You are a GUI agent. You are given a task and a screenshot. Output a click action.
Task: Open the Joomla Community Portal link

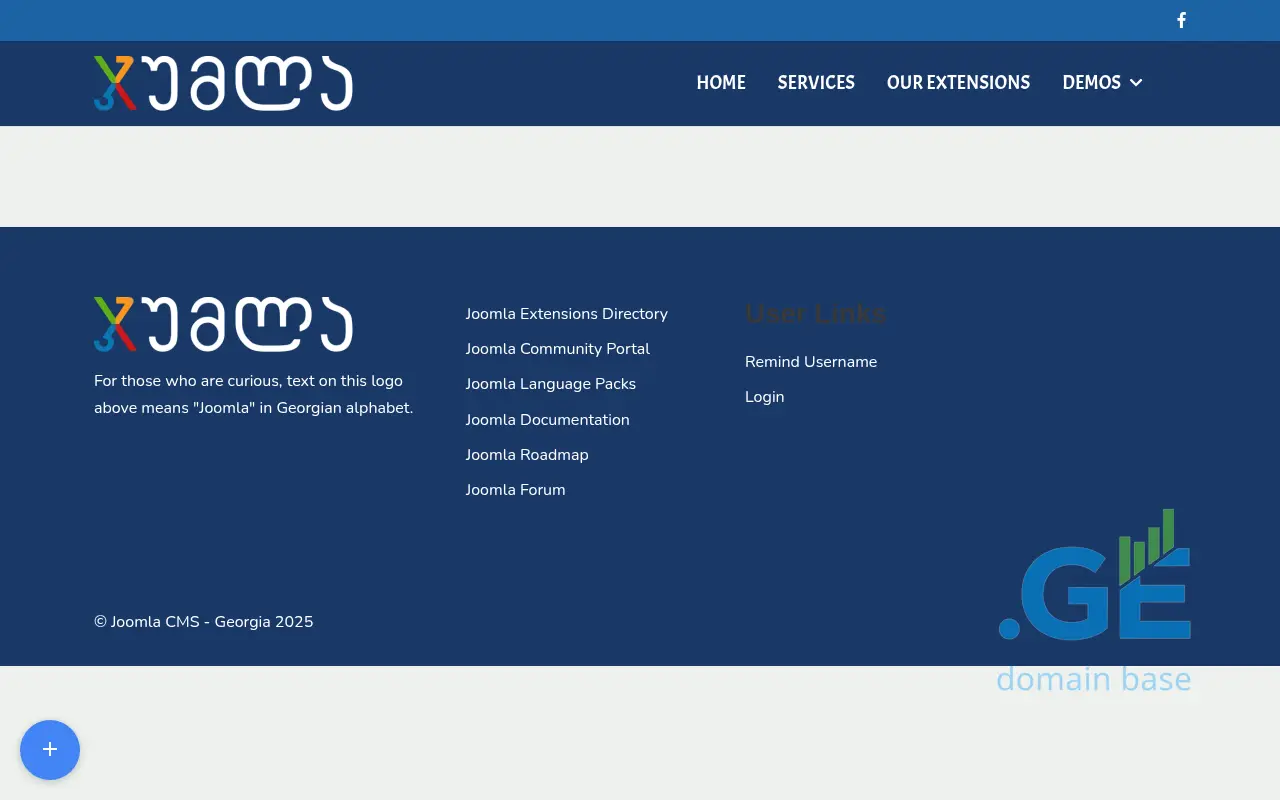pyautogui.click(x=557, y=349)
